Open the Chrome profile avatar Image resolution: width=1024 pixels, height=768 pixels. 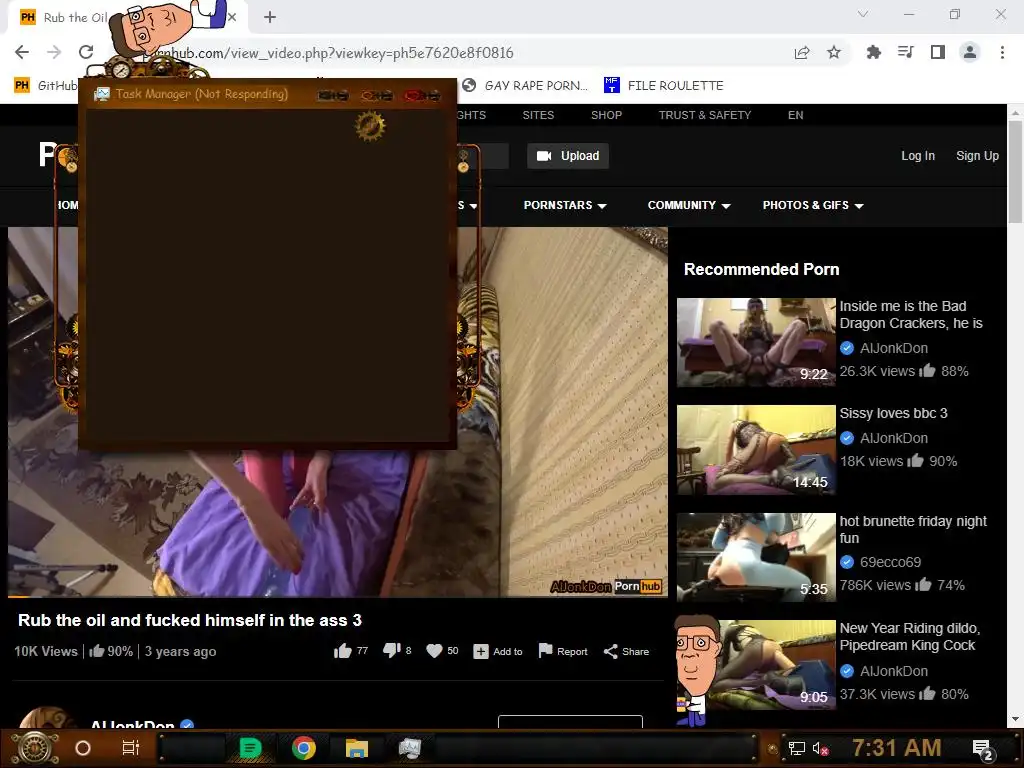(x=970, y=52)
